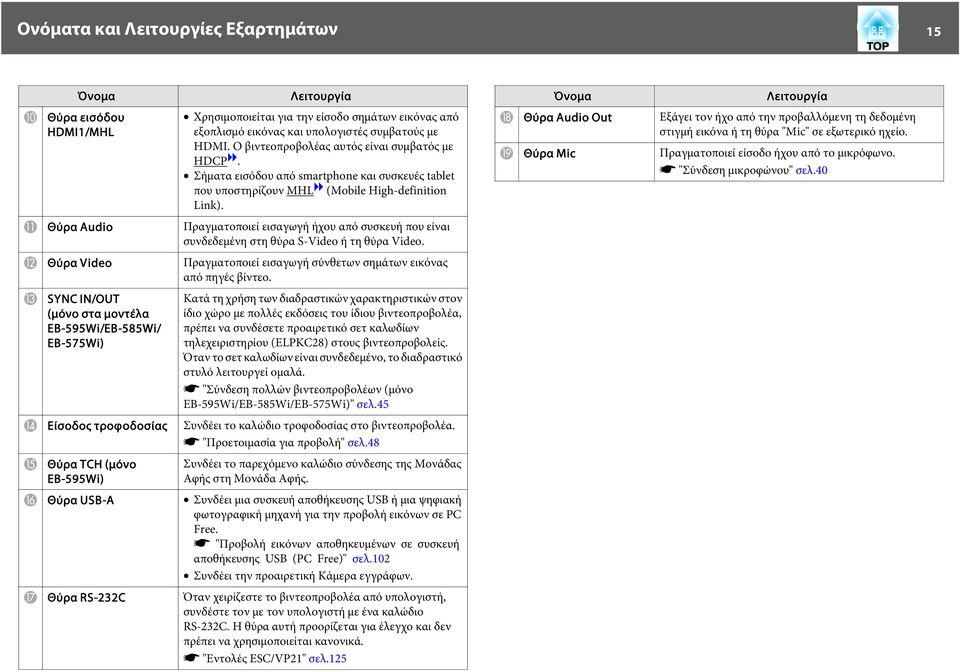This screenshot has height=672, width=960.
Task: Select text Θύρα Video
Action: (x=80, y=263)
